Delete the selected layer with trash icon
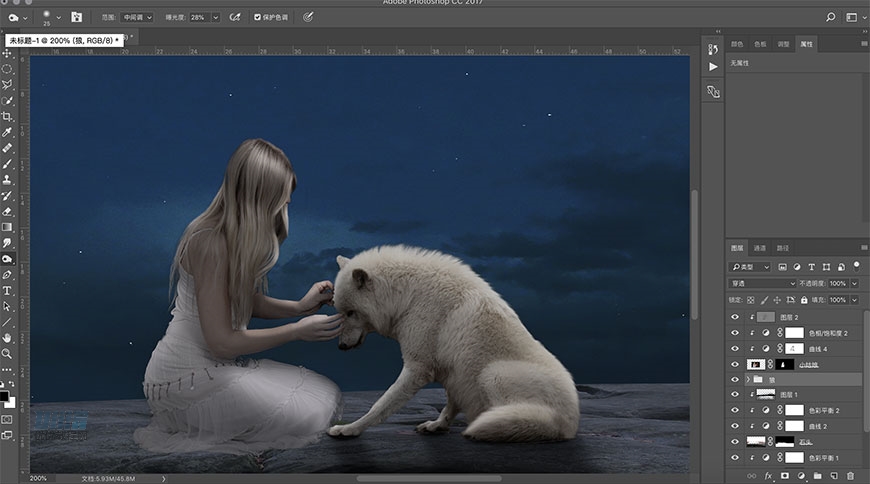Image resolution: width=870 pixels, height=484 pixels. click(x=850, y=476)
